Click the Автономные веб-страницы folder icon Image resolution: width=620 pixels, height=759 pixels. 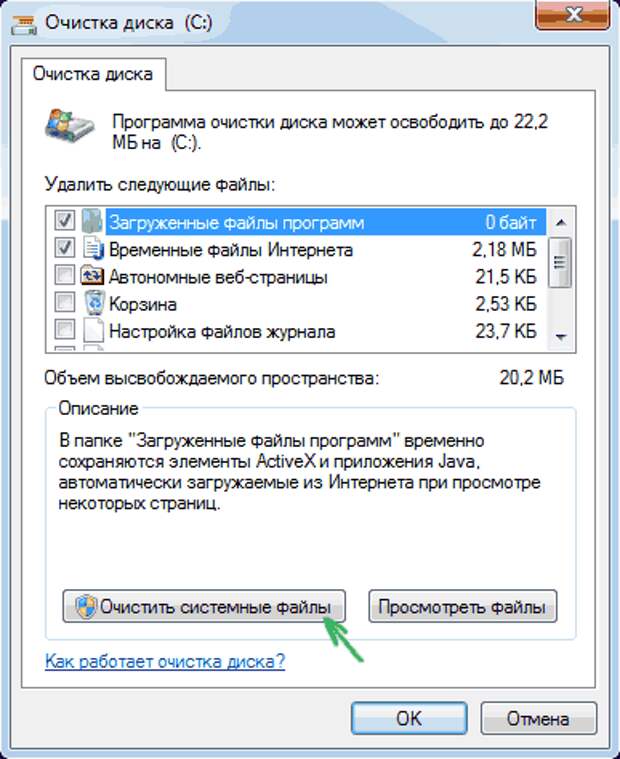coord(92,276)
